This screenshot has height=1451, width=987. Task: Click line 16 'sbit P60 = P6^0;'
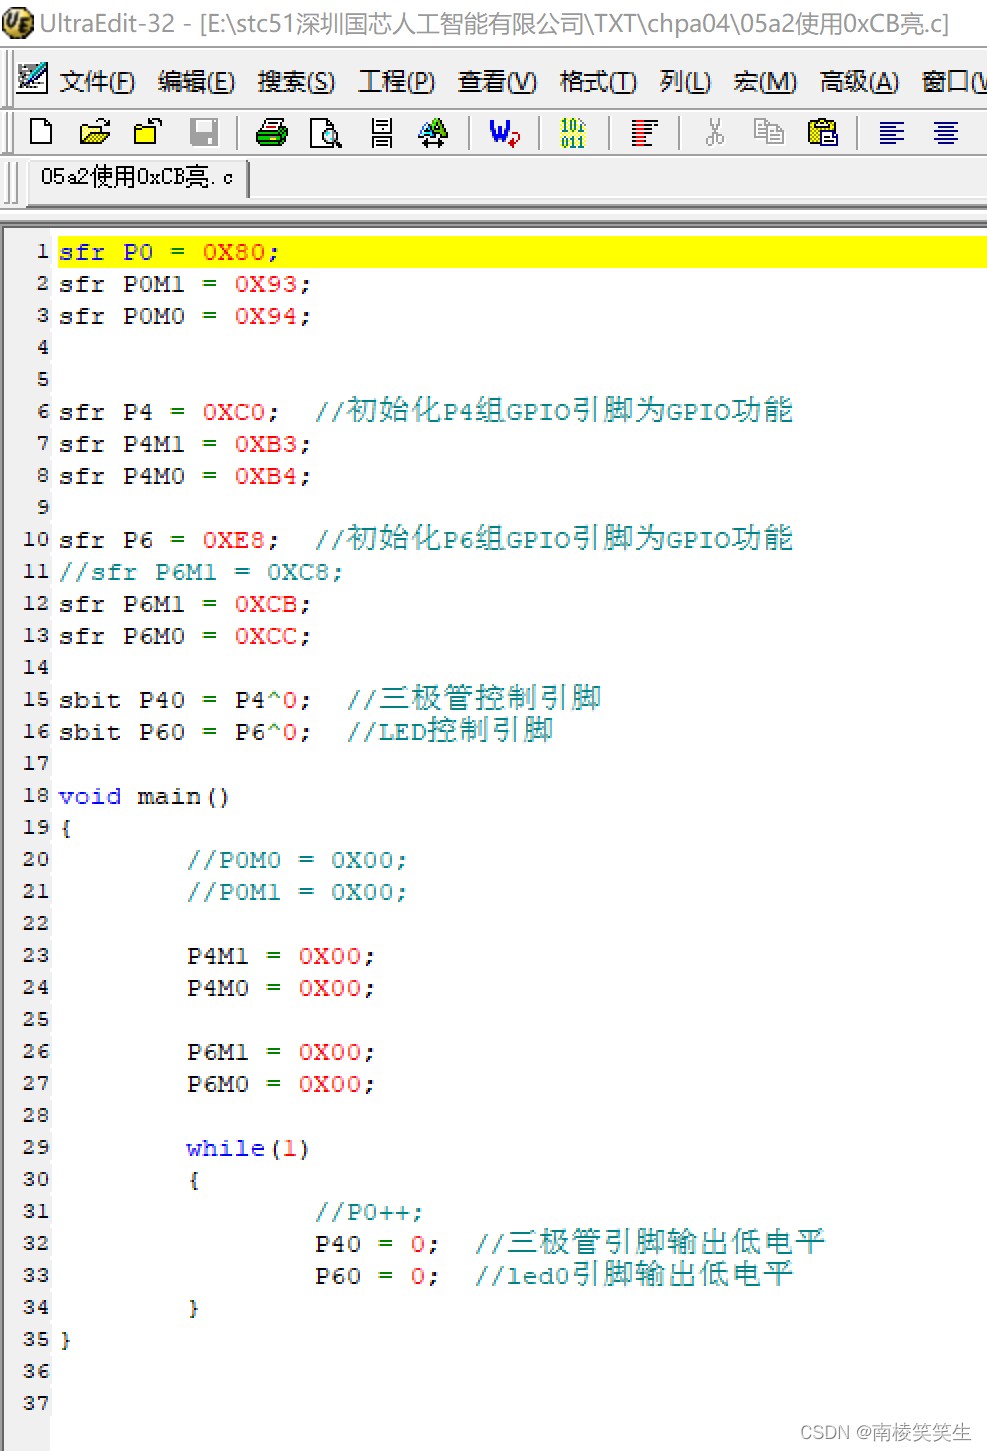click(x=185, y=732)
